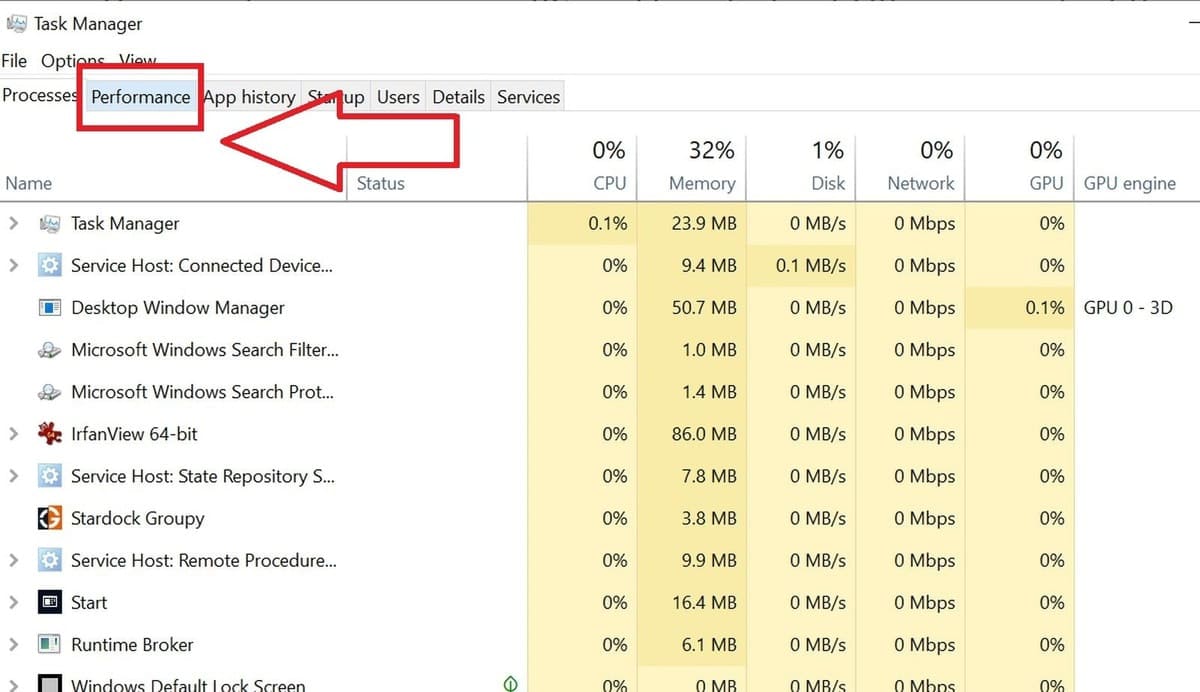Viewport: 1200px width, 692px height.
Task: Click the 0.1% CPU value for Task Manager
Action: tap(608, 224)
